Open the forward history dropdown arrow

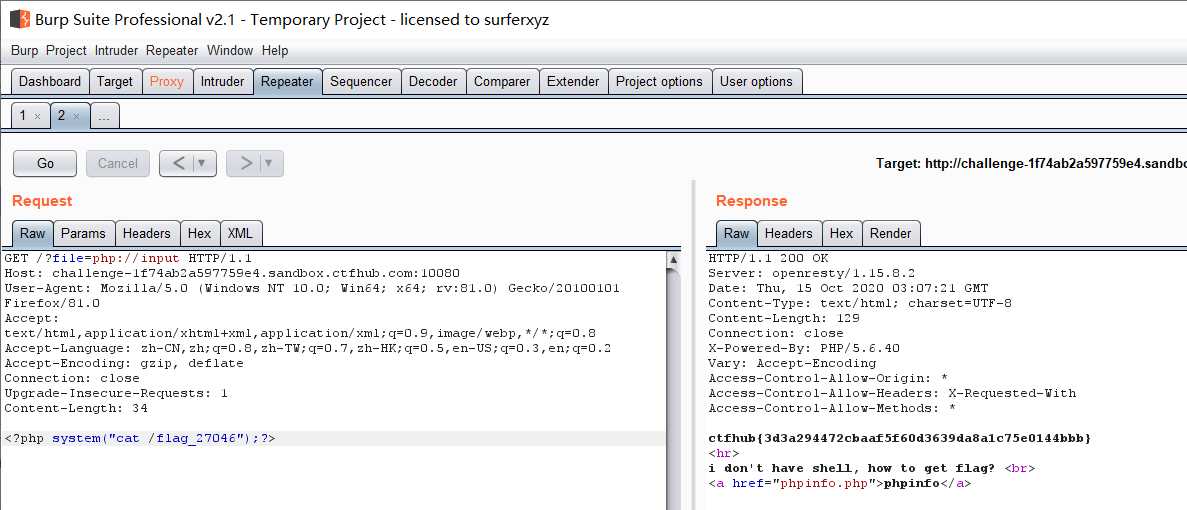[269, 163]
